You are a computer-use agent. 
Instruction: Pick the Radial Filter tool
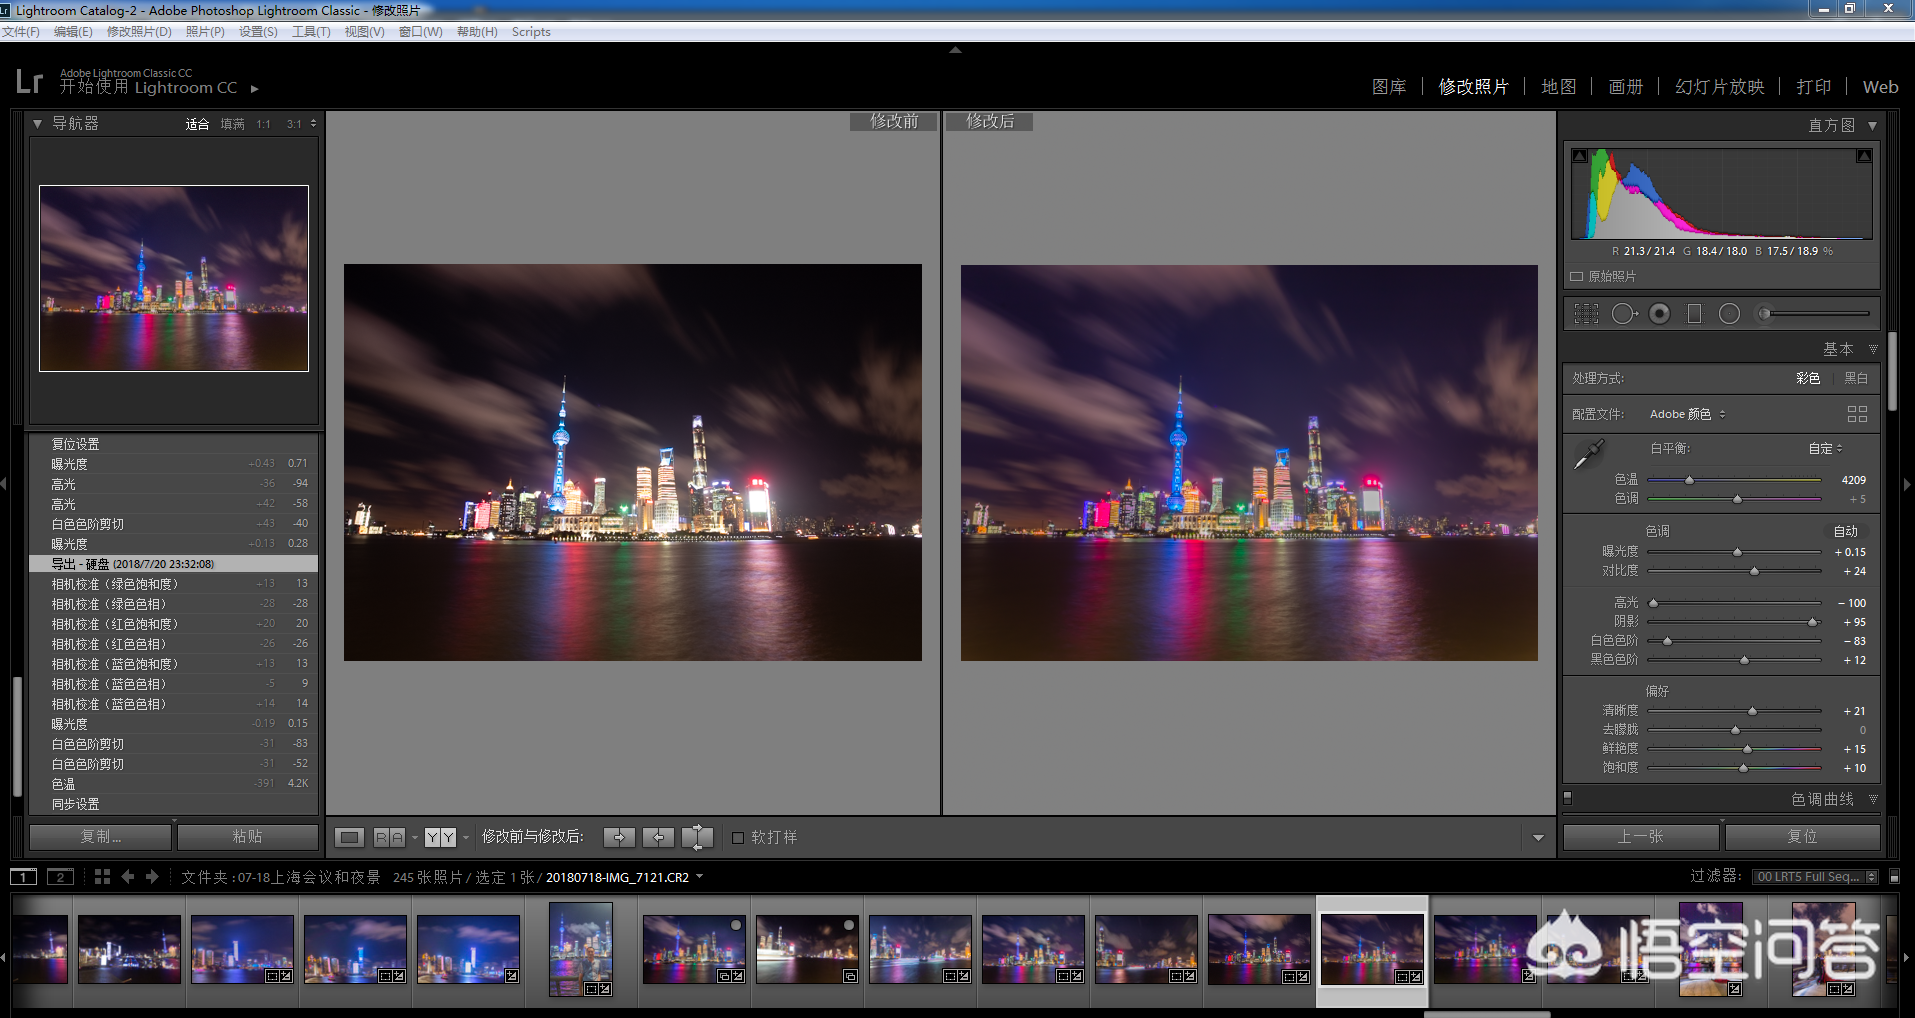click(1729, 314)
